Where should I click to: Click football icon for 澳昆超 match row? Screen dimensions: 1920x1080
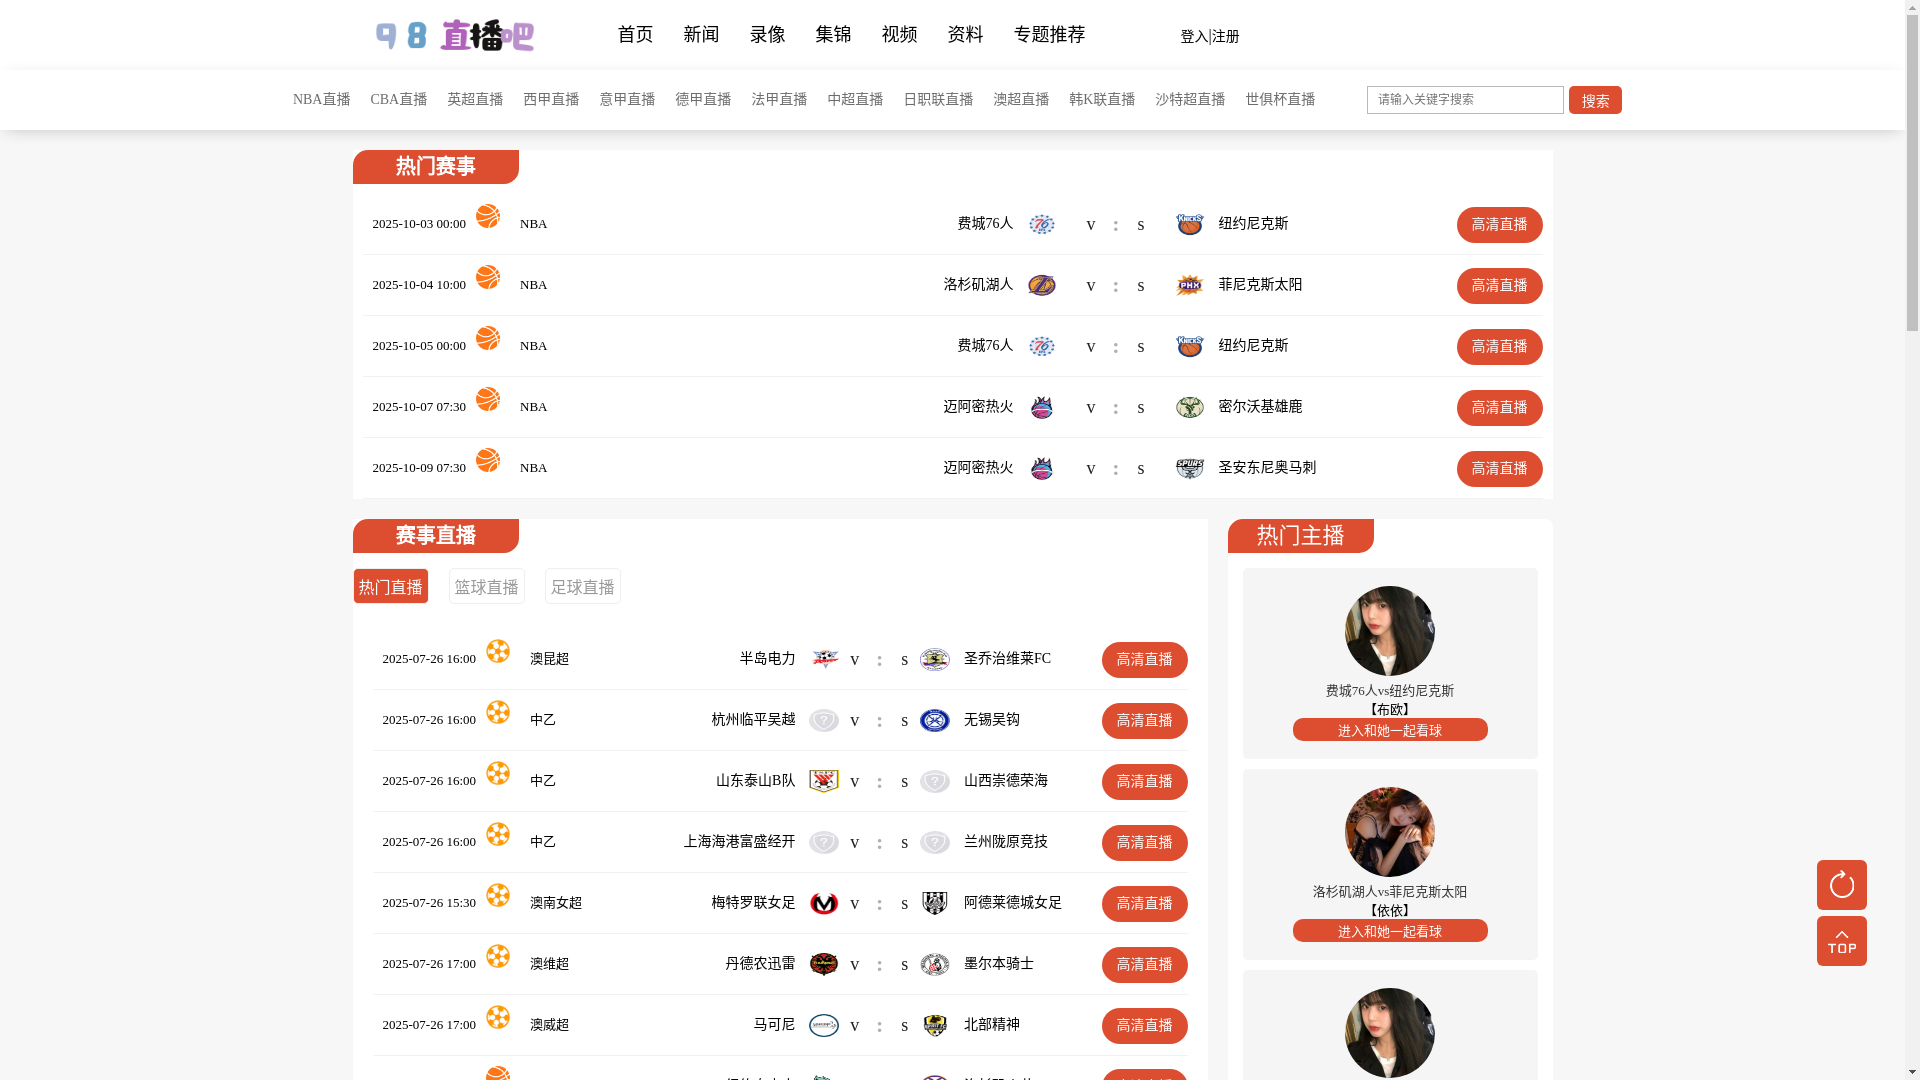(x=498, y=651)
